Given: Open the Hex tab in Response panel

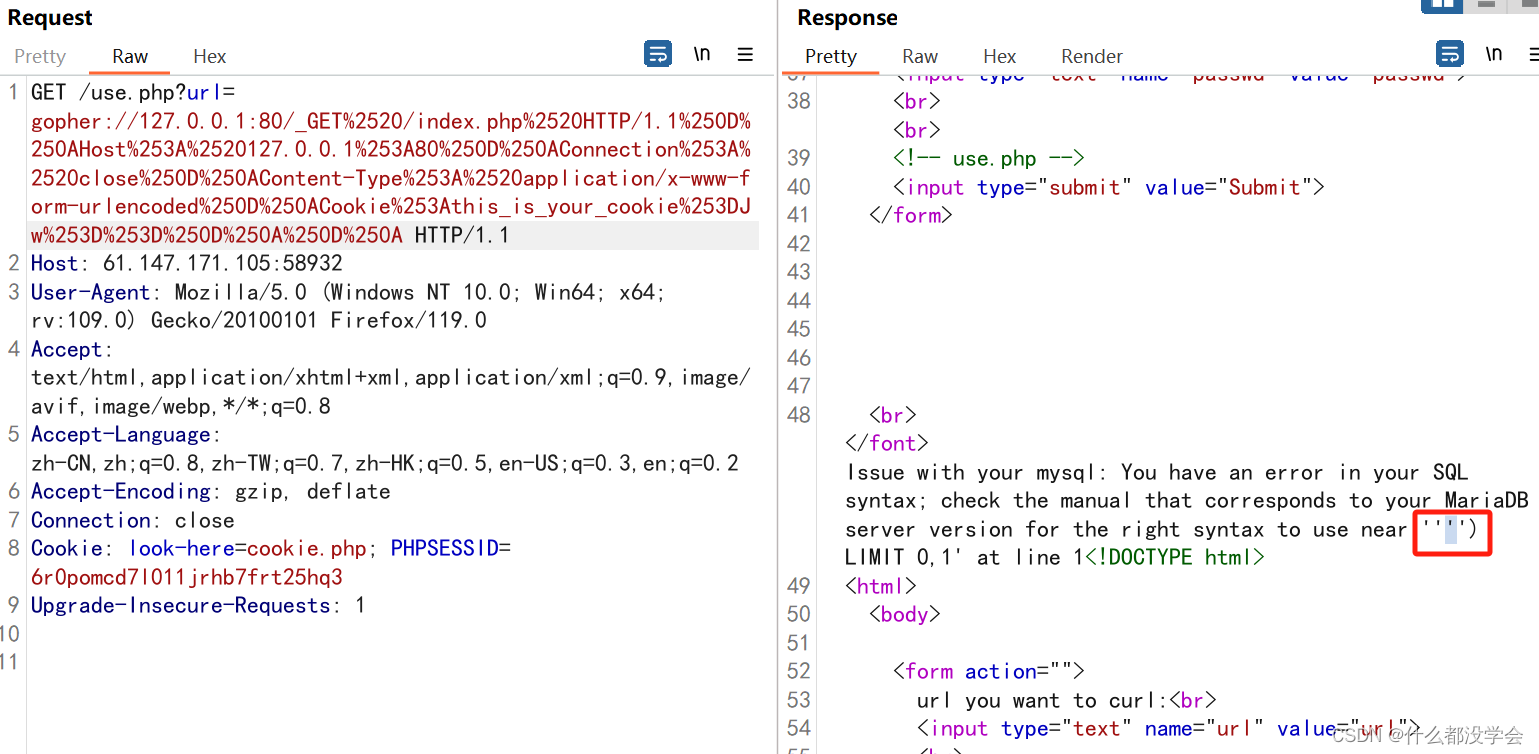Looking at the screenshot, I should point(1000,56).
